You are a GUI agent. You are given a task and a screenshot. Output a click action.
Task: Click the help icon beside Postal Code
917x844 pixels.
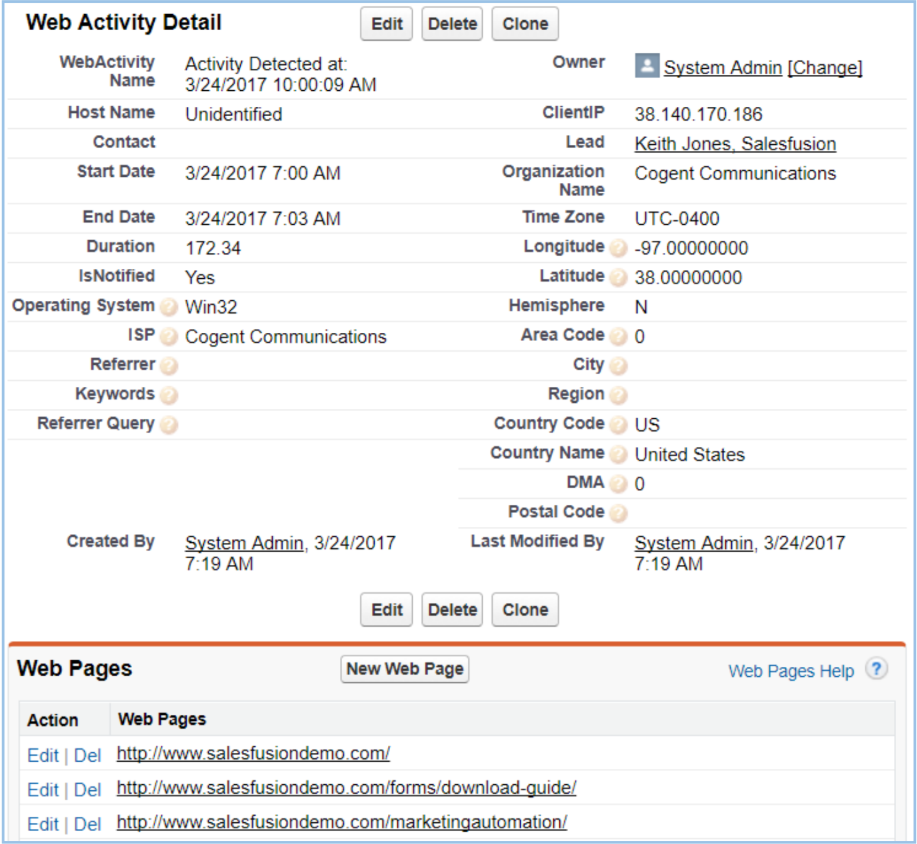click(x=619, y=513)
